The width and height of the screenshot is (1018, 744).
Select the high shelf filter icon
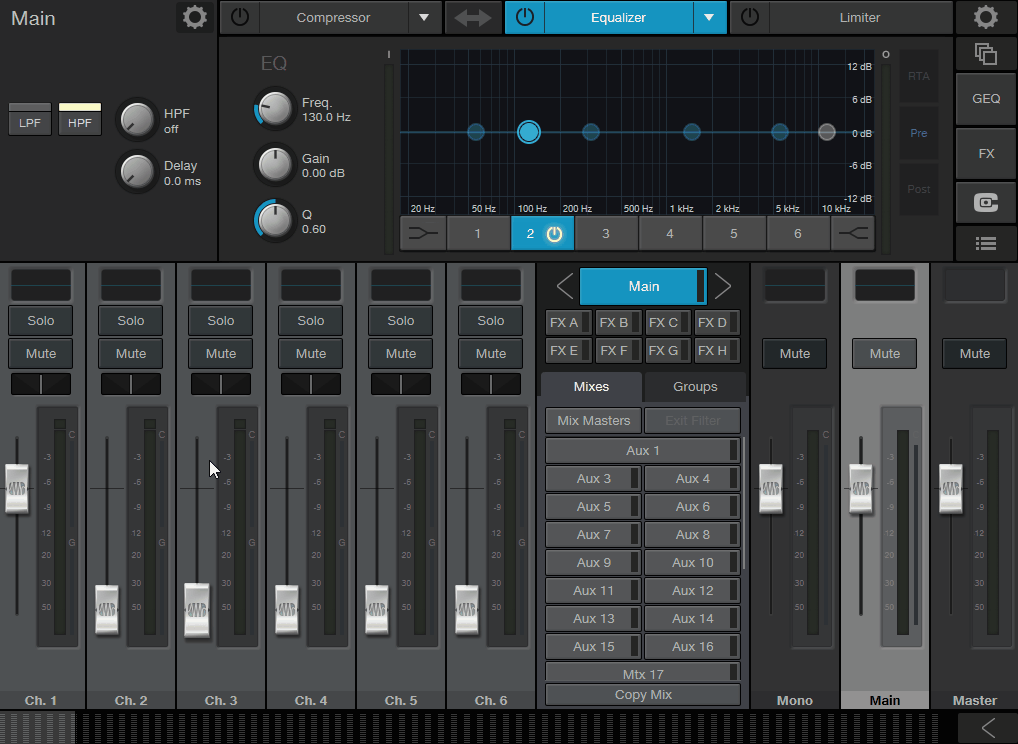[x=853, y=233]
